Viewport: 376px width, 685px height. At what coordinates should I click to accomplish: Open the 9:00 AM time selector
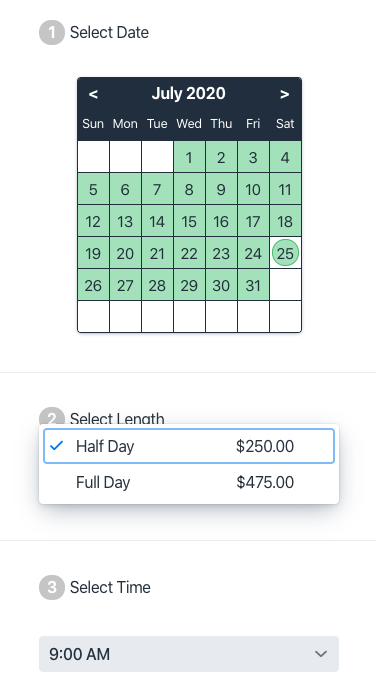pos(189,654)
